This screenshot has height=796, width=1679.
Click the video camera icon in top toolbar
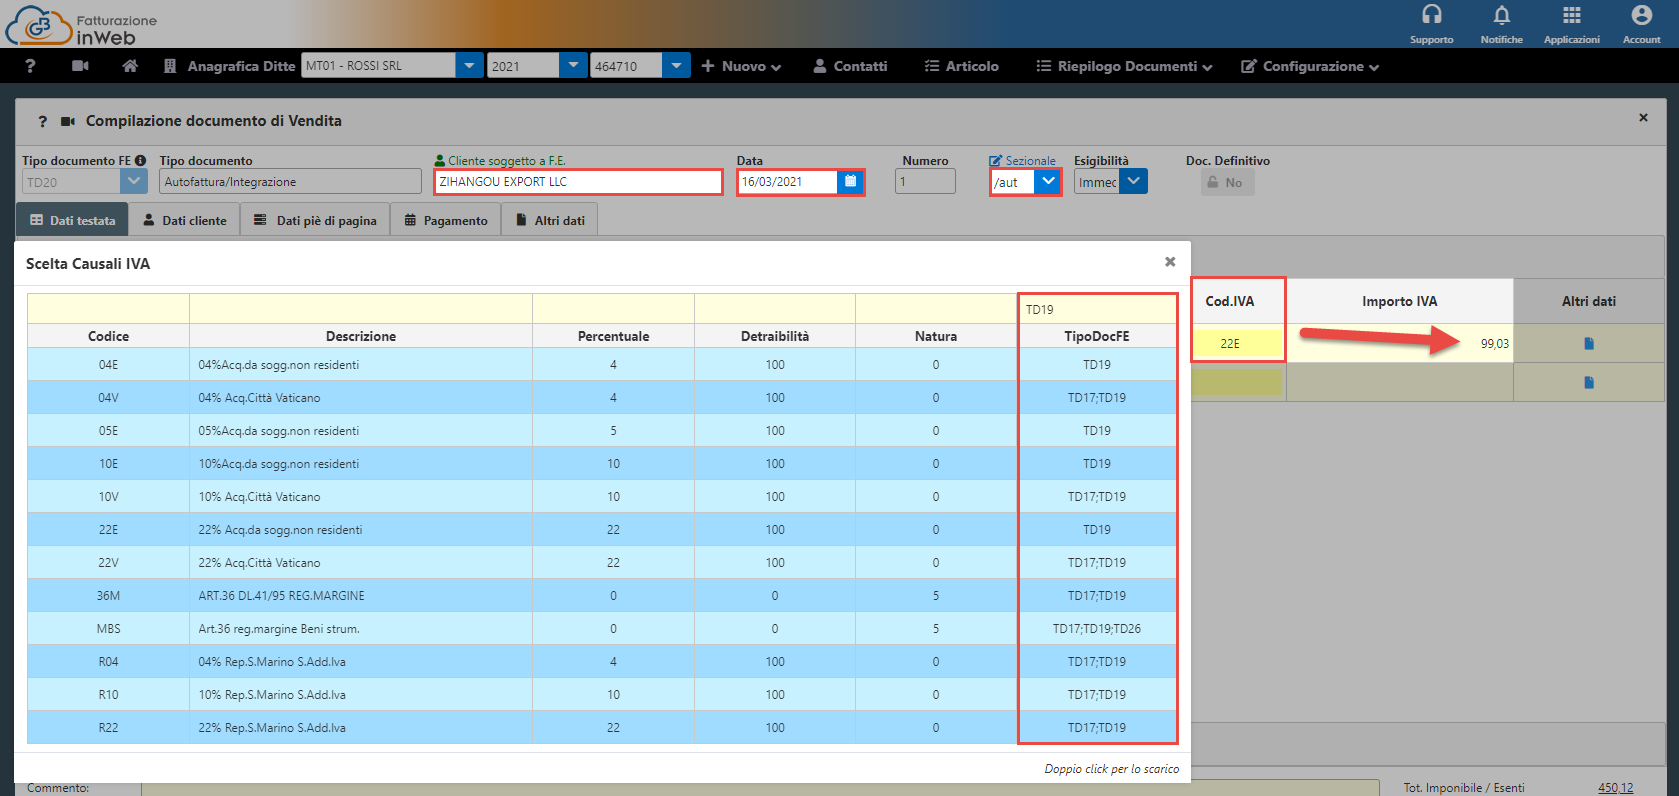[81, 66]
